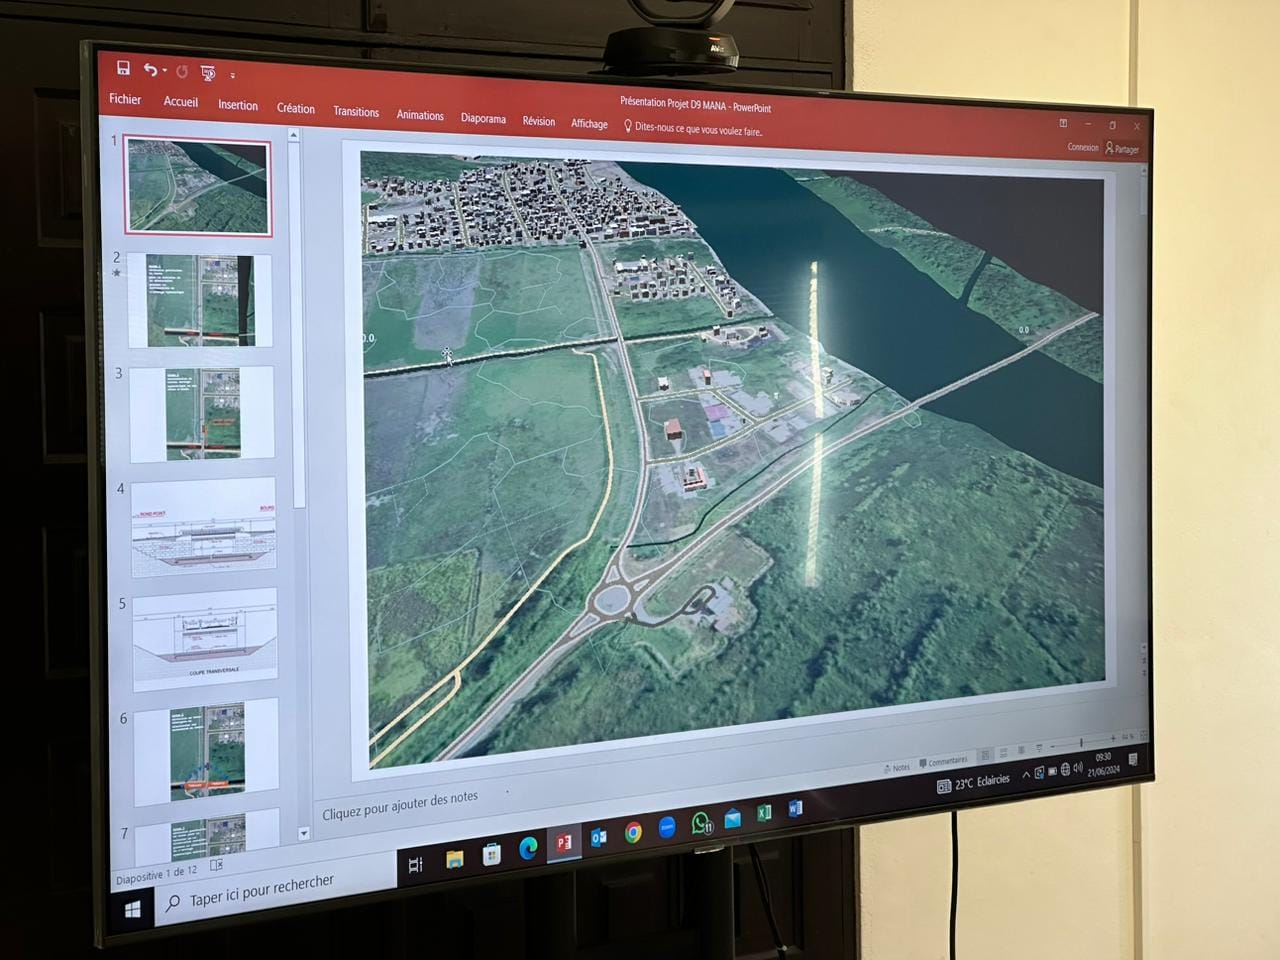The width and height of the screenshot is (1280, 960).
Task: Click the Connexion sign-in link
Action: click(1083, 147)
